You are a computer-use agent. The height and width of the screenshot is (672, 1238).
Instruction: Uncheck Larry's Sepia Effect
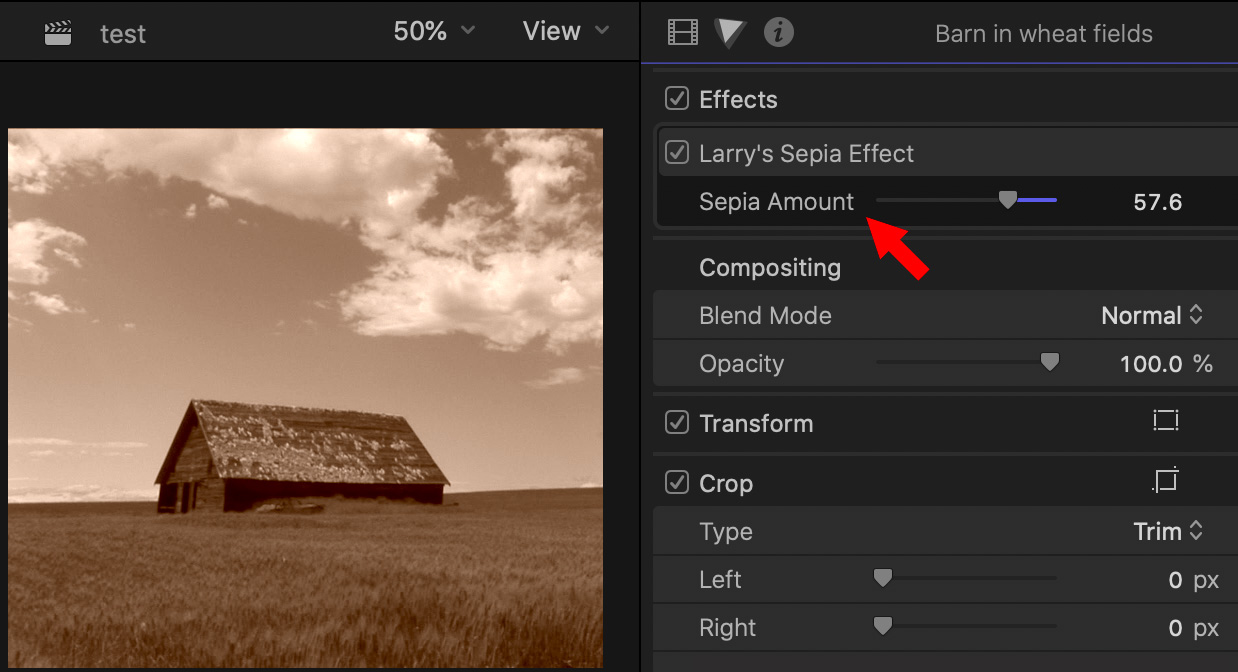click(677, 153)
